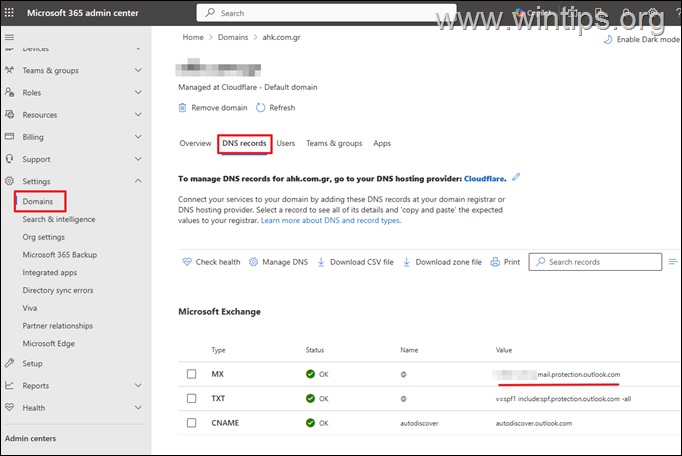Click the Resources sidebar icon
682x456 pixels.
9,114
